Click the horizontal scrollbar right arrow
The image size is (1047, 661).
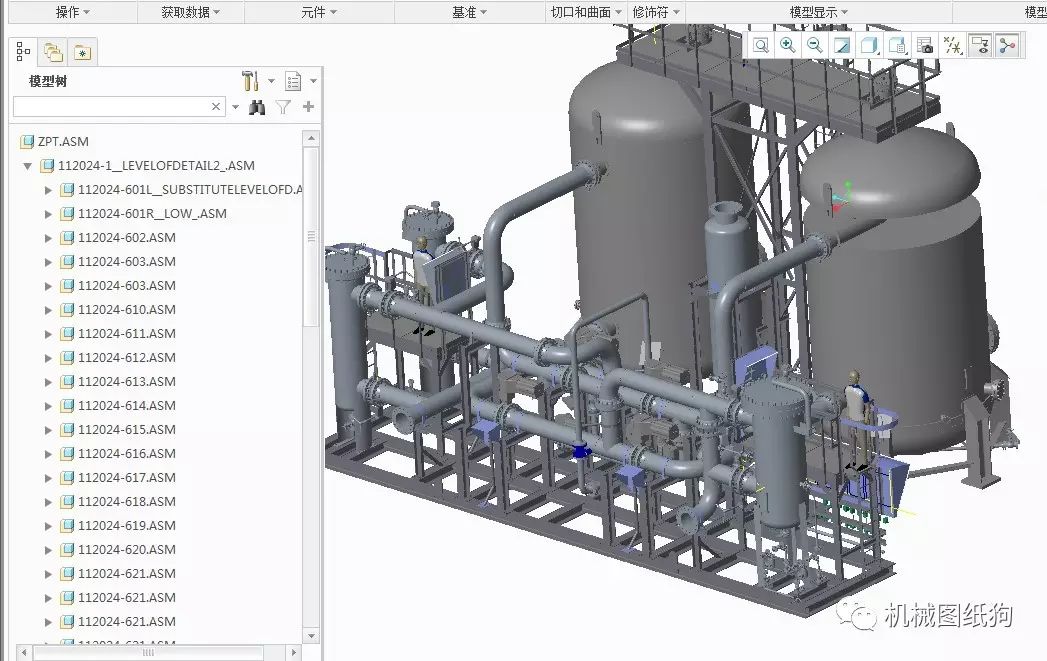[x=294, y=652]
